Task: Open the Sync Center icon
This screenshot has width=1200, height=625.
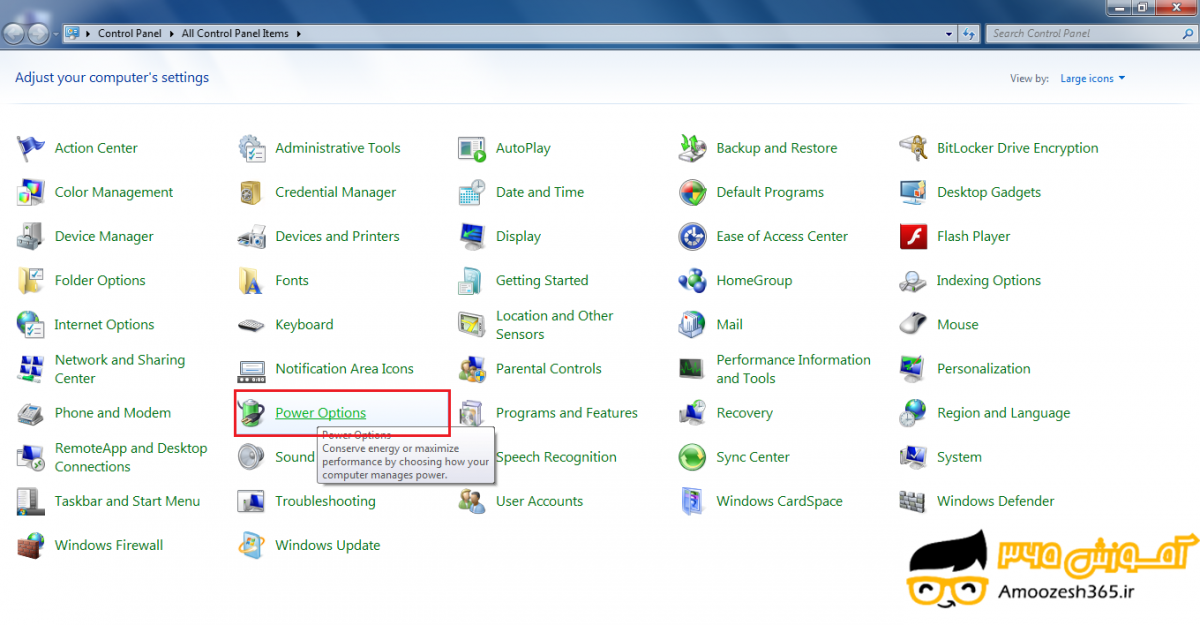Action: [x=692, y=458]
